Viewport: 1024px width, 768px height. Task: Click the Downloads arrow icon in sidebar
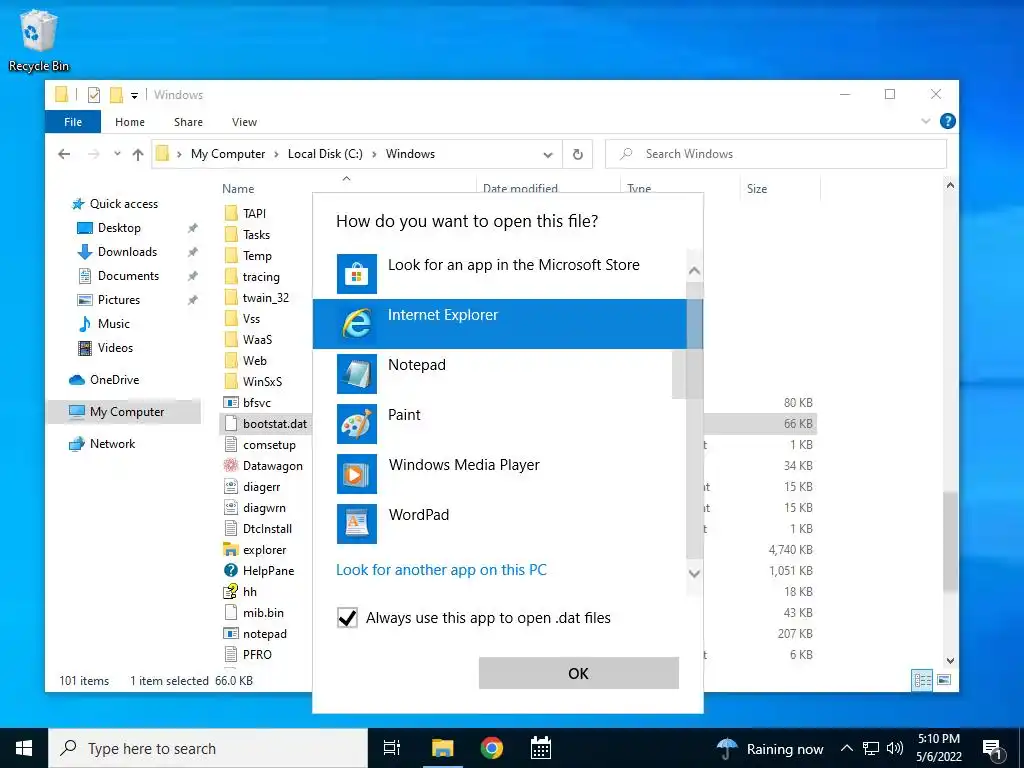pyautogui.click(x=85, y=252)
